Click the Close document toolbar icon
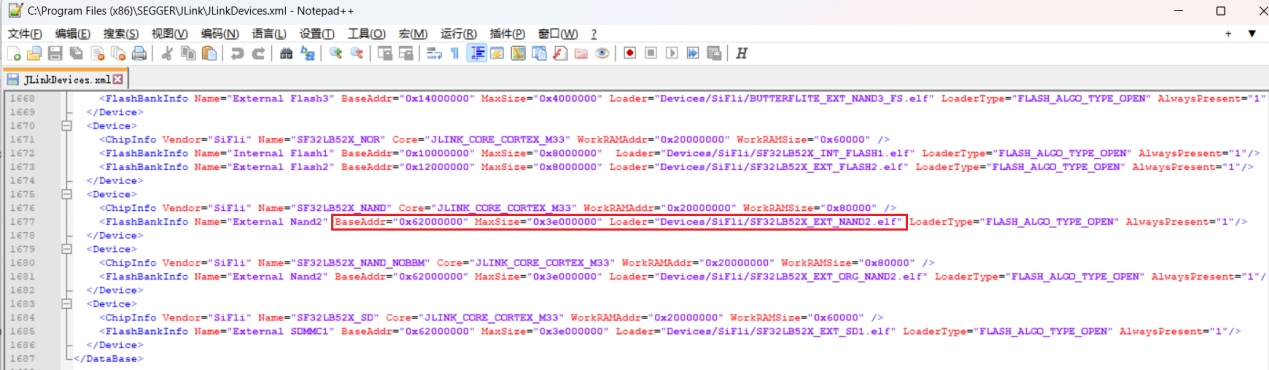This screenshot has width=1269, height=370. (x=97, y=53)
